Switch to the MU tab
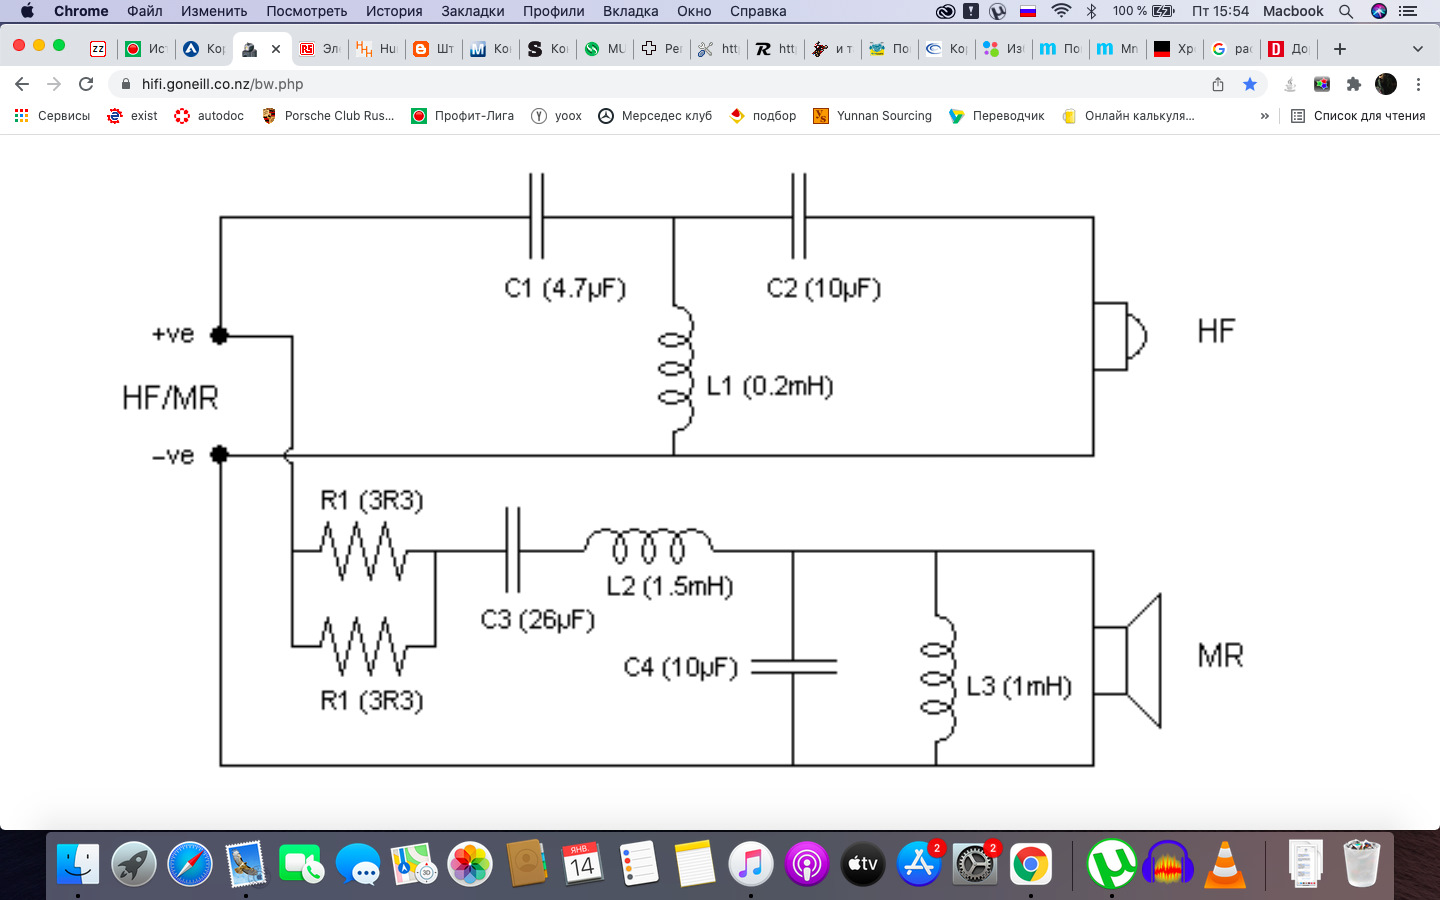Viewport: 1440px width, 900px height. 605,48
